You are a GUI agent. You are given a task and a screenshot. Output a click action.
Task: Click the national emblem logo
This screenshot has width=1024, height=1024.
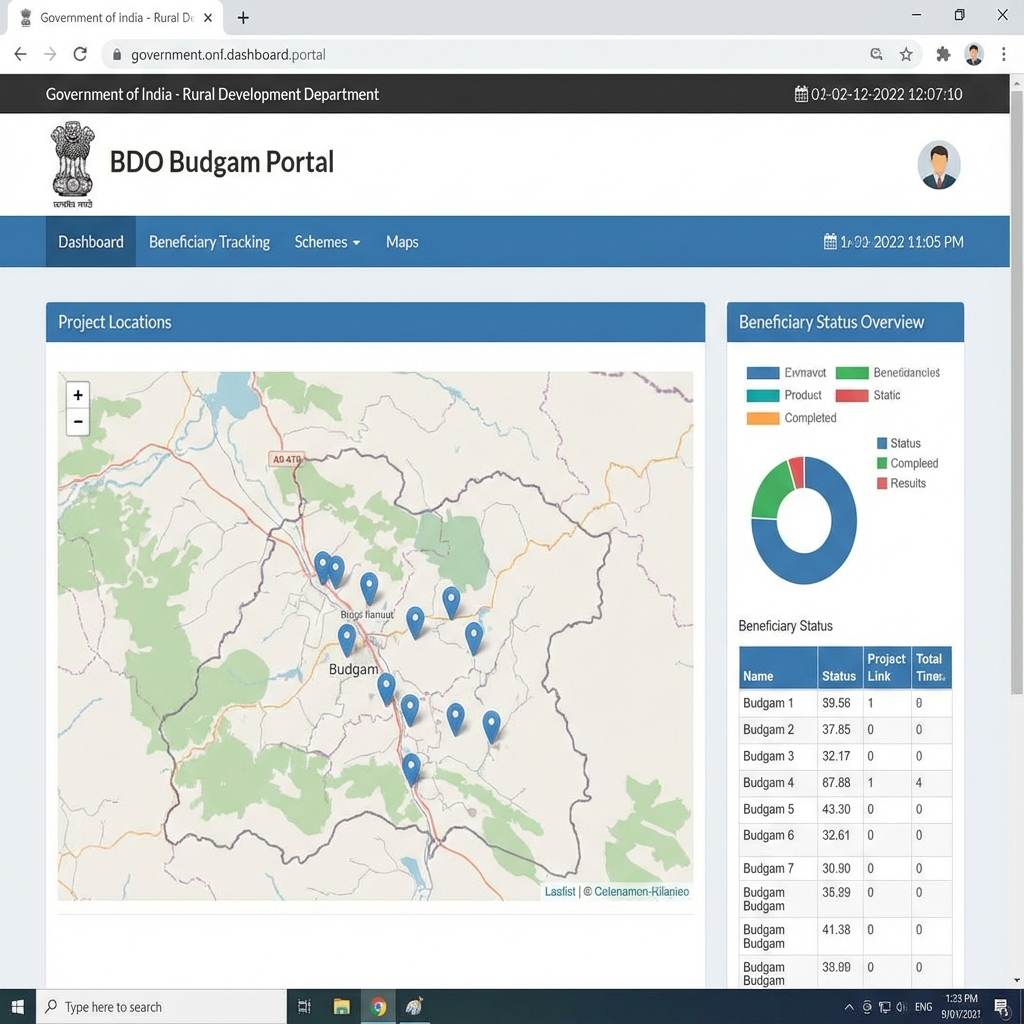(71, 162)
